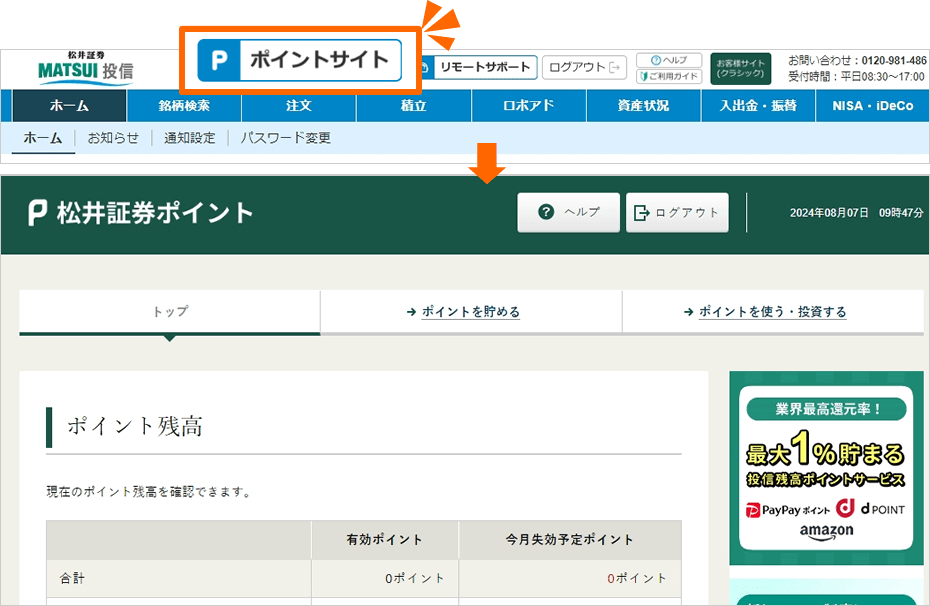Select the トップ tab
The image size is (930, 606).
(x=170, y=312)
